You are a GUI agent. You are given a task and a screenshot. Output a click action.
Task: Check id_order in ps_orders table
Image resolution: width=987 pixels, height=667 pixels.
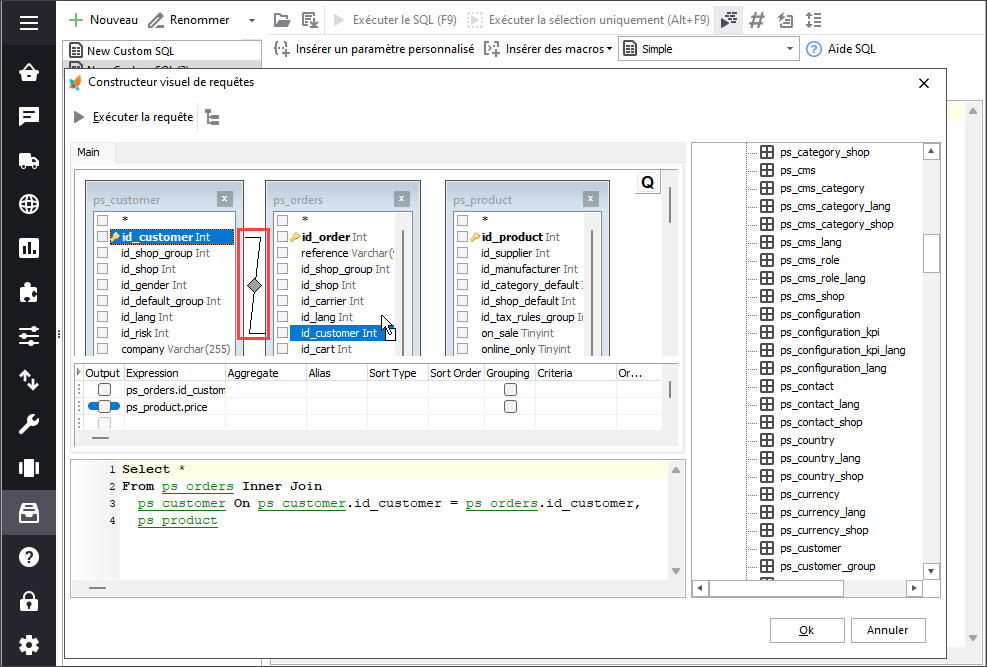point(283,237)
